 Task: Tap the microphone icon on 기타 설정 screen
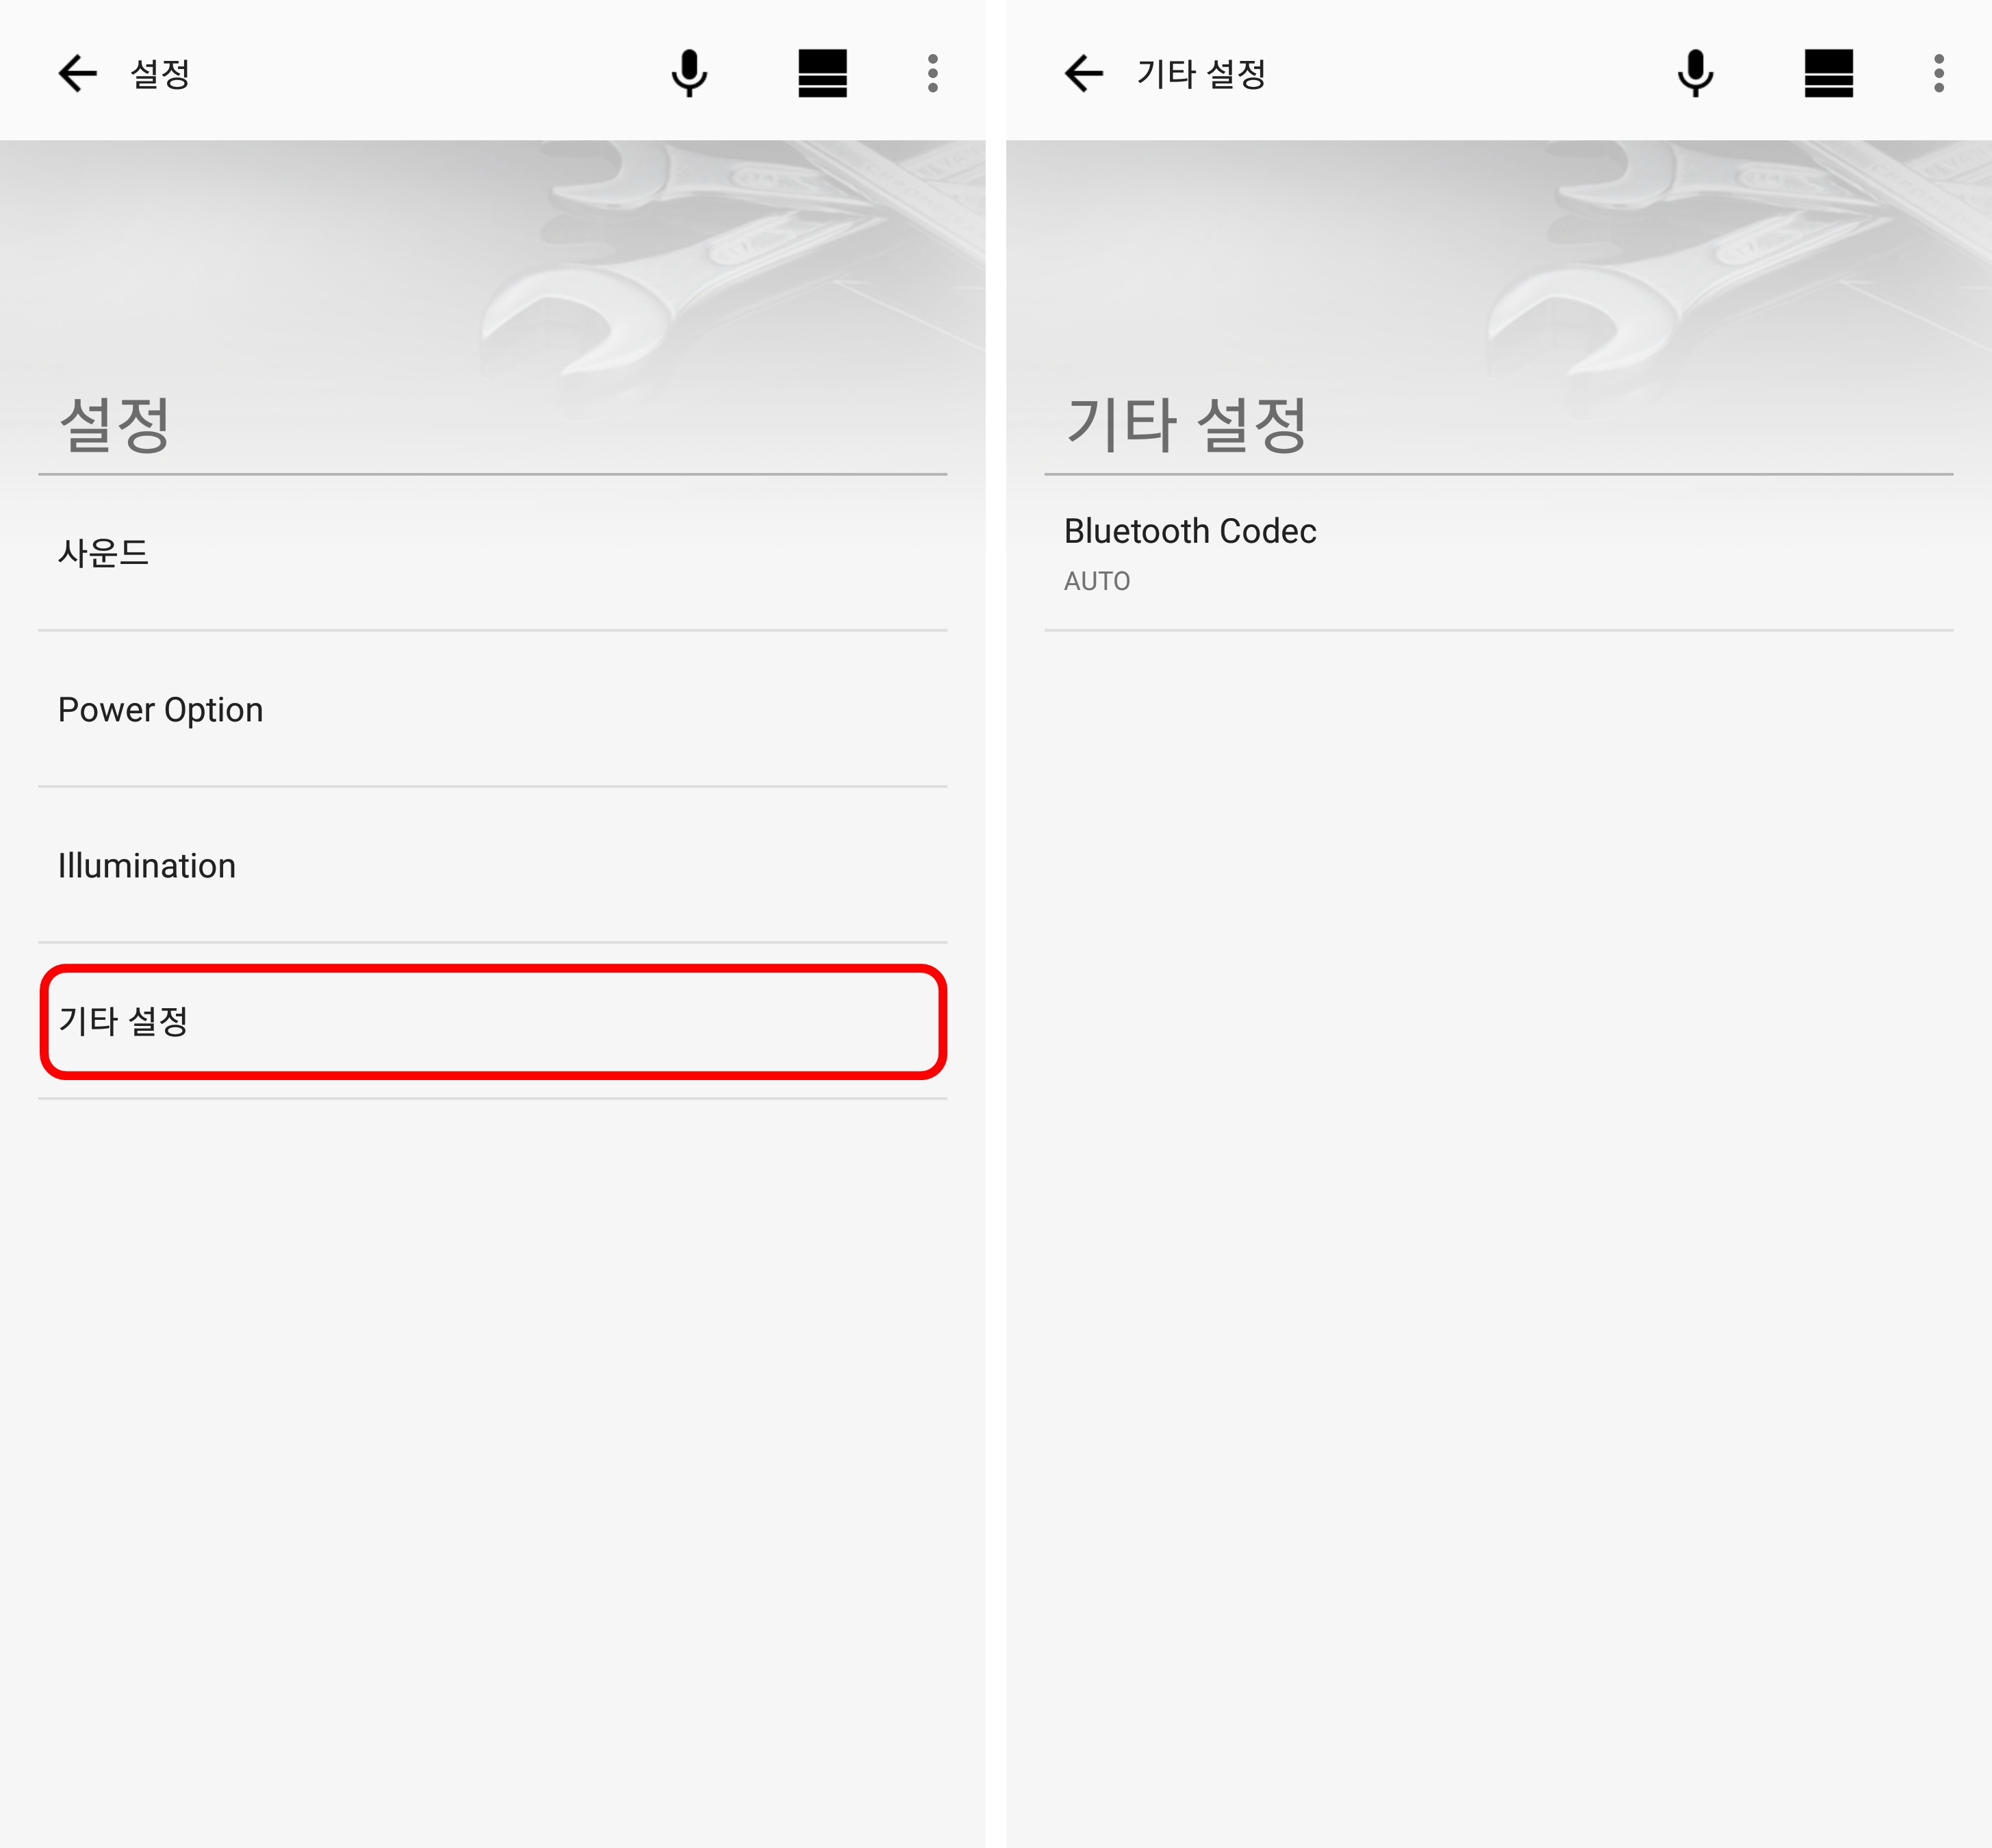tap(1695, 73)
